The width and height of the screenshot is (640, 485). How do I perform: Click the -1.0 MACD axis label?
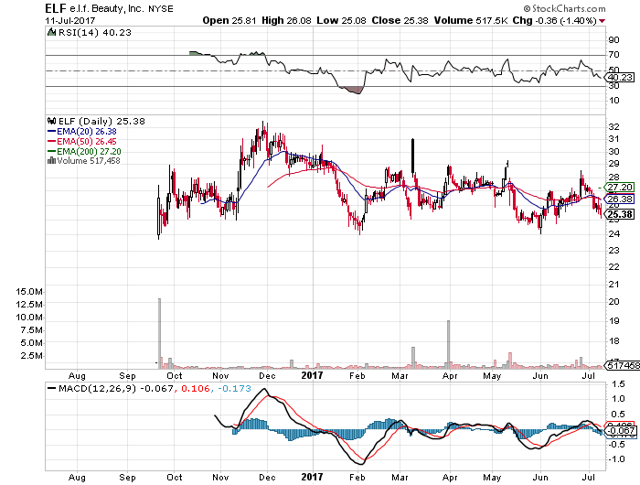(x=618, y=459)
